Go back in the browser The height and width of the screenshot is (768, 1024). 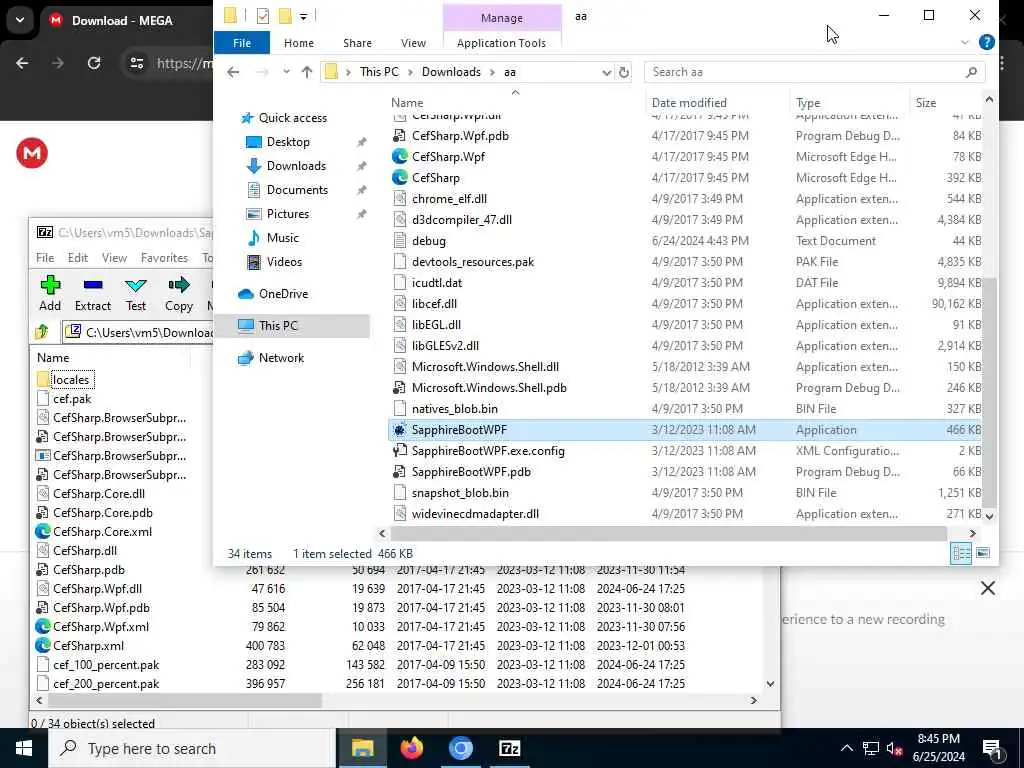[x=22, y=63]
